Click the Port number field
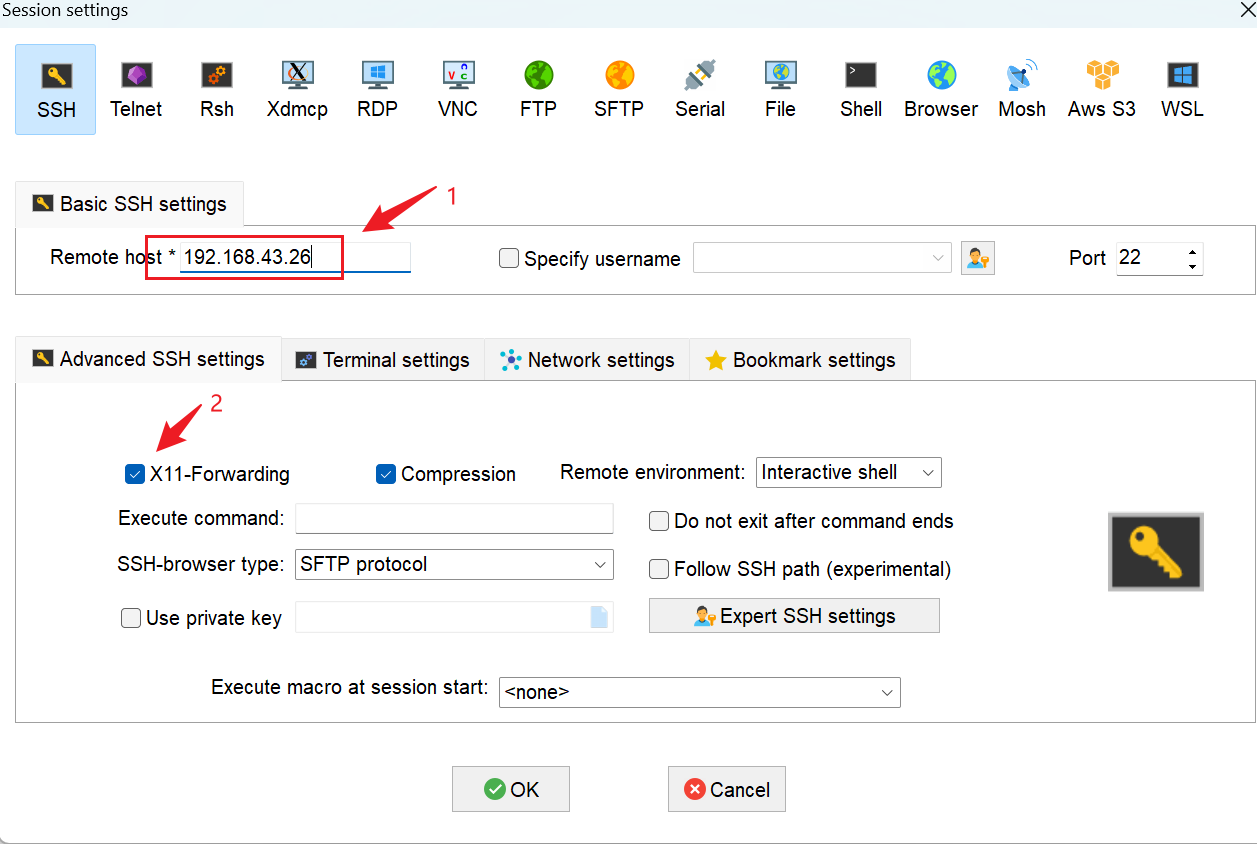The height and width of the screenshot is (844, 1257). pyautogui.click(x=1149, y=258)
